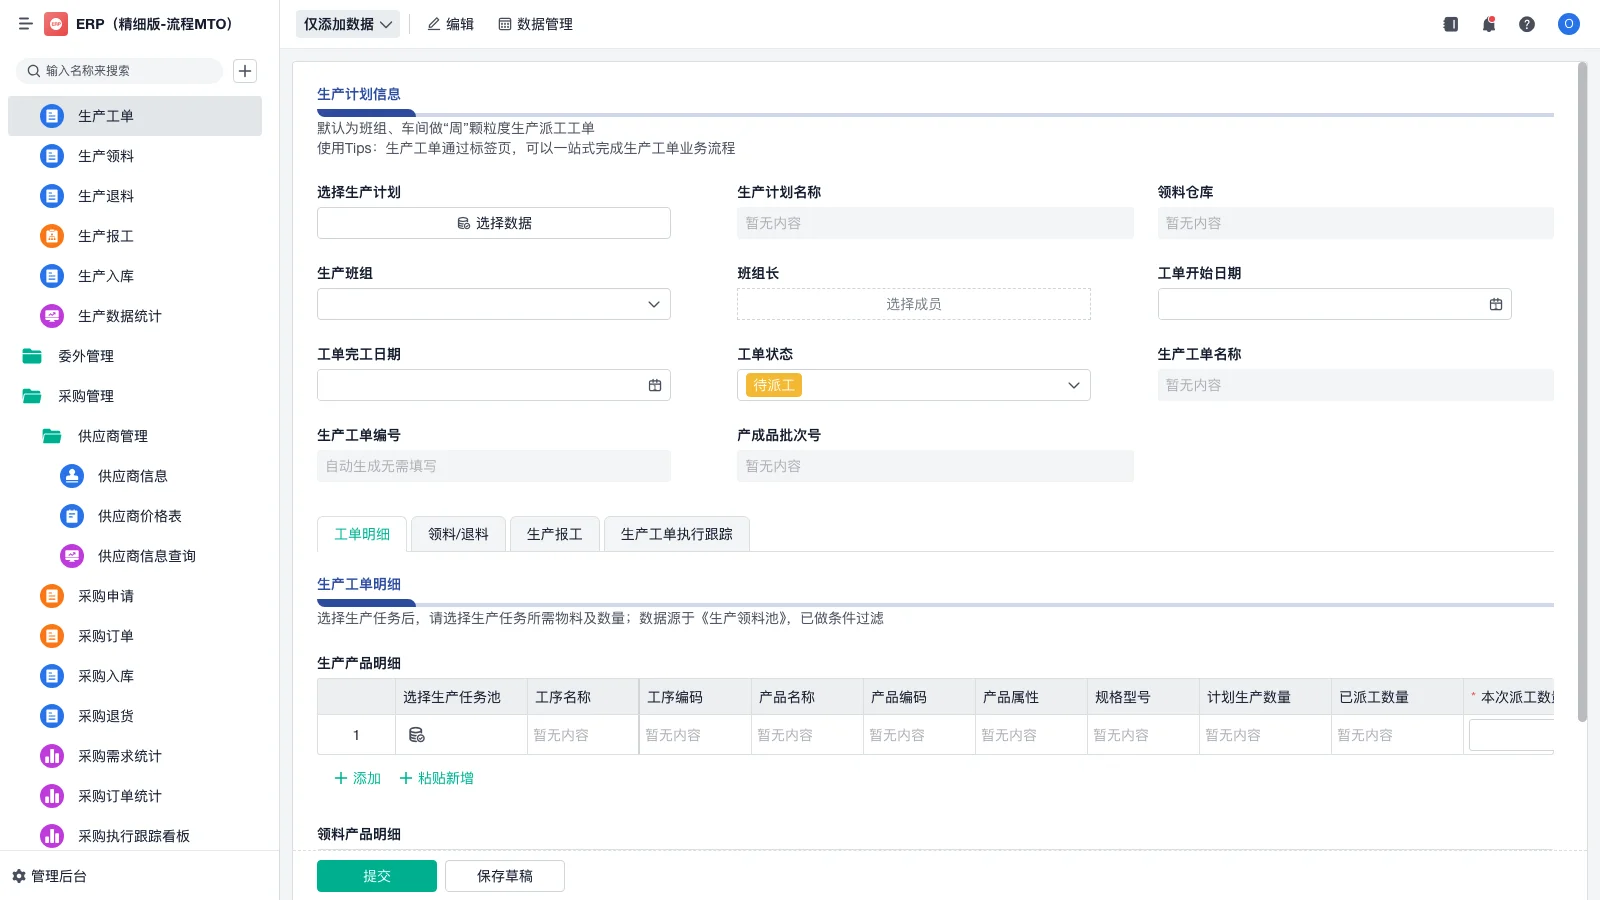Open the help question mark icon

(1527, 24)
